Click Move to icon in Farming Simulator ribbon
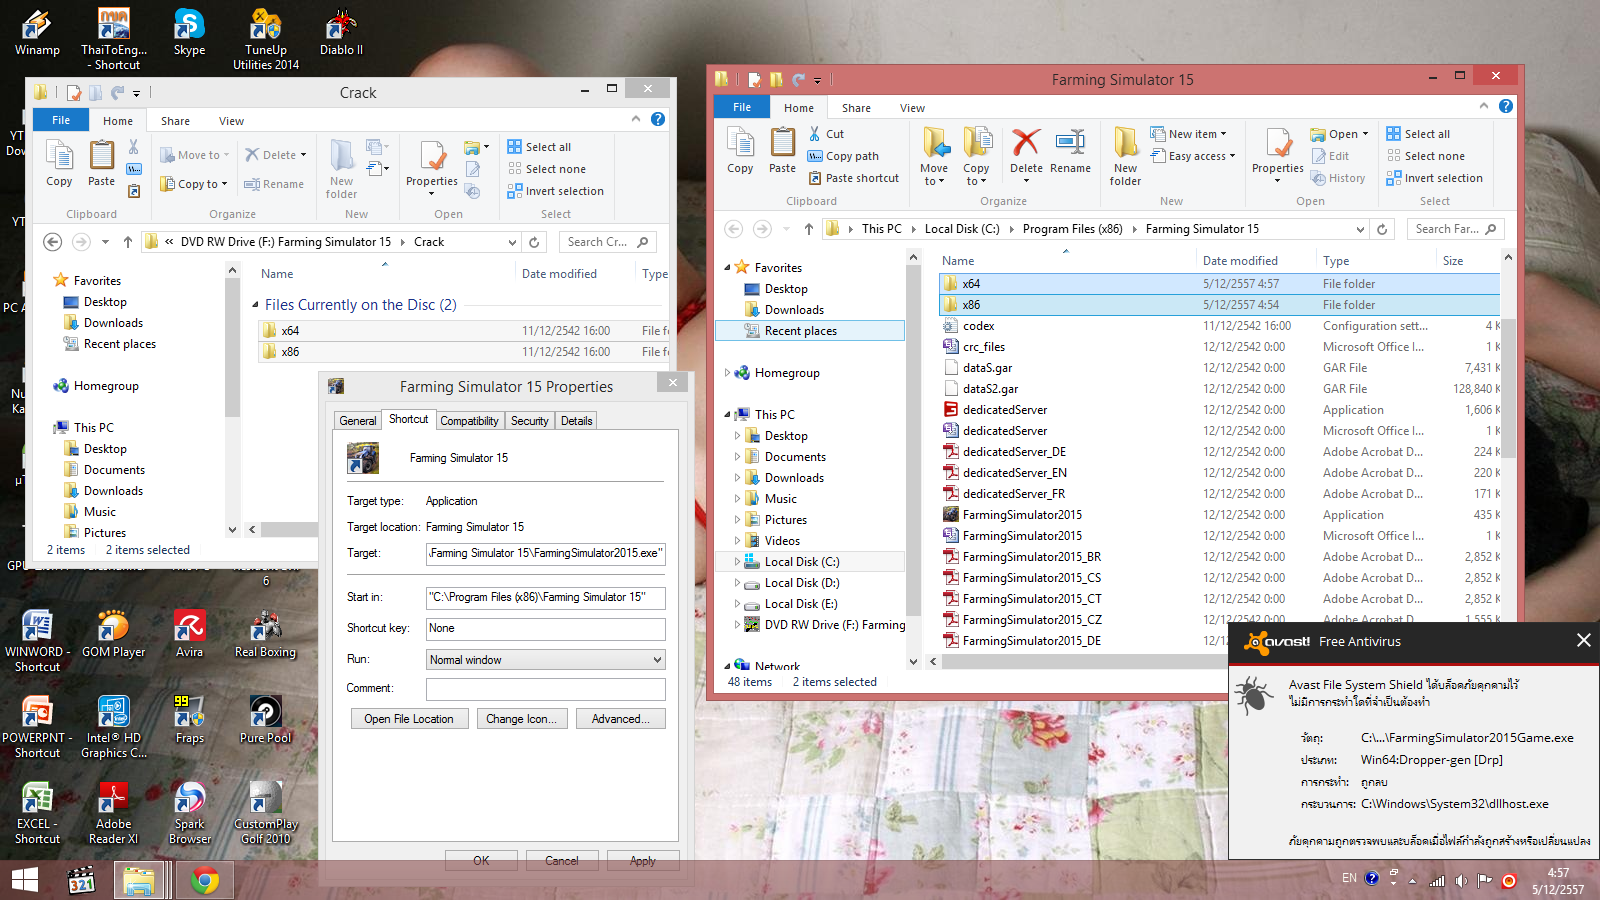The width and height of the screenshot is (1600, 900). tap(934, 155)
